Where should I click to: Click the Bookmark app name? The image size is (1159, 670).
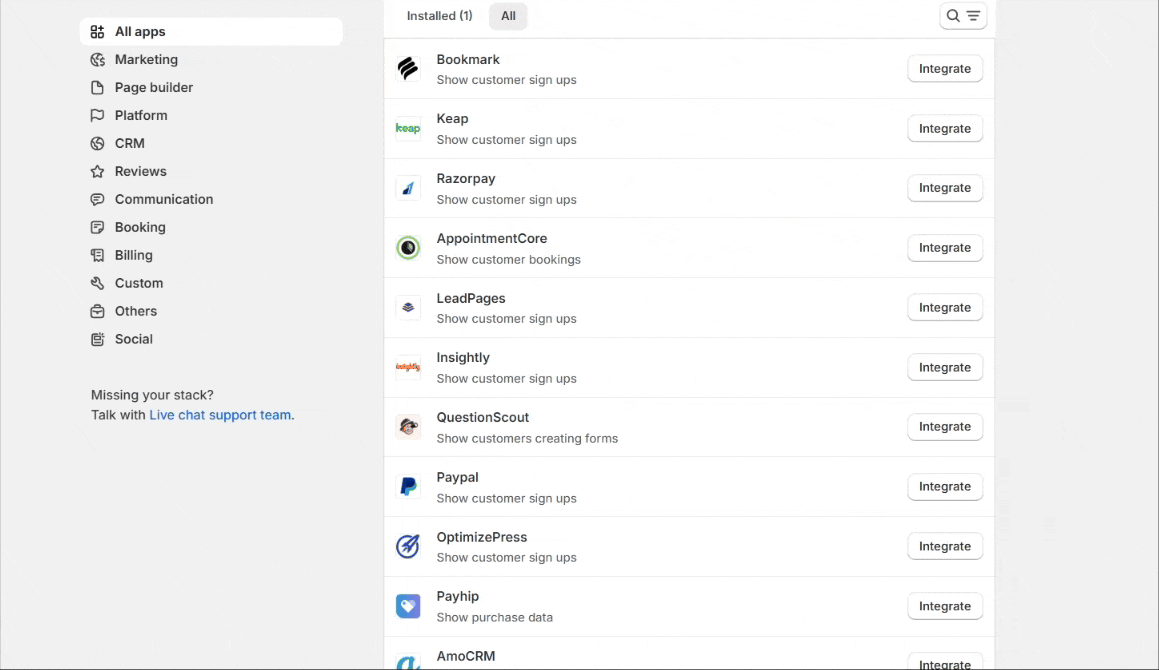click(x=468, y=59)
